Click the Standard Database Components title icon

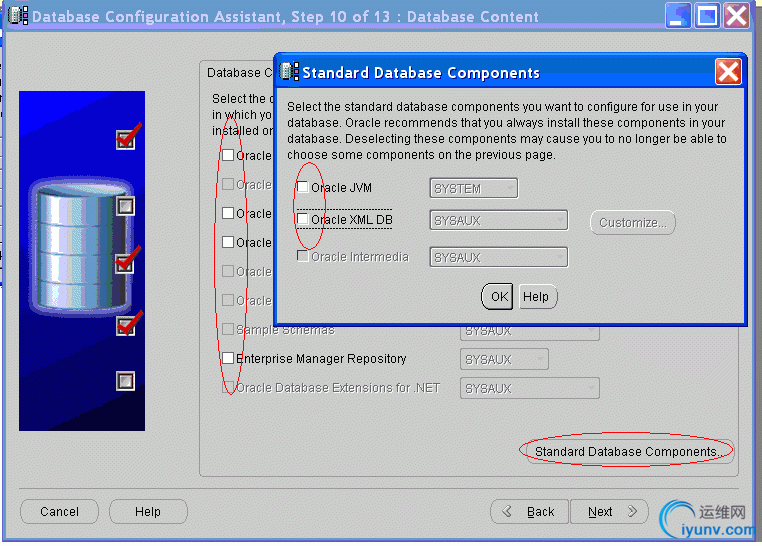[x=290, y=72]
